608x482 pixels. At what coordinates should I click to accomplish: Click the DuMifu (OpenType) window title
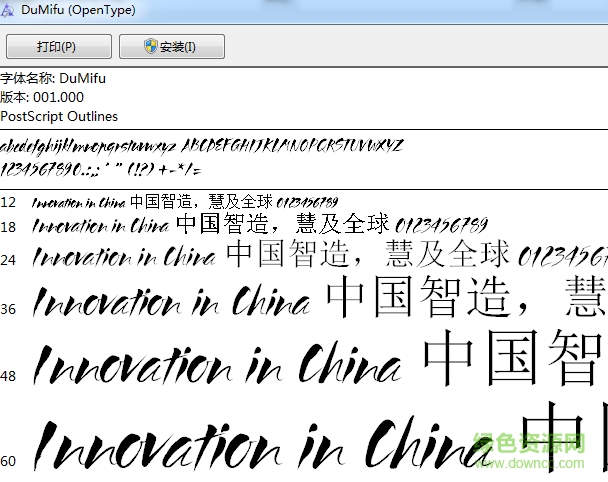tap(78, 10)
